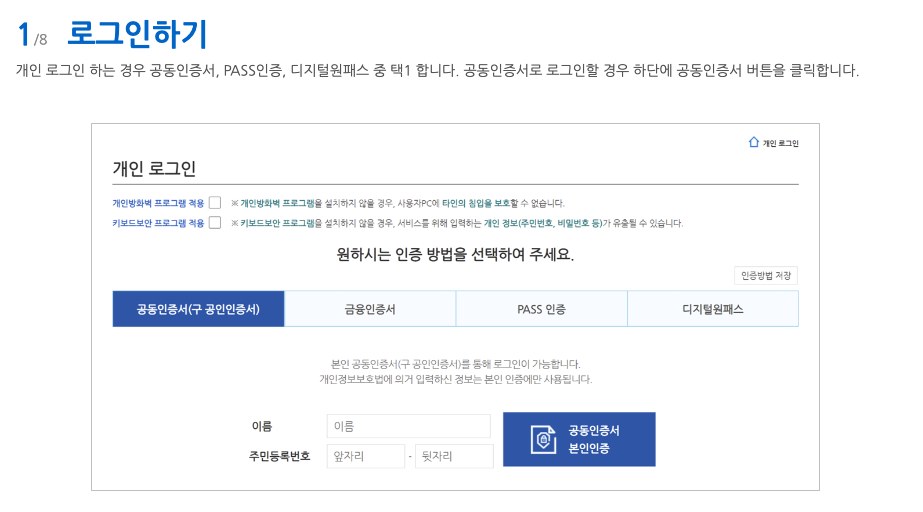
Task: Switch to the 금융인증서 tab
Action: (x=370, y=309)
